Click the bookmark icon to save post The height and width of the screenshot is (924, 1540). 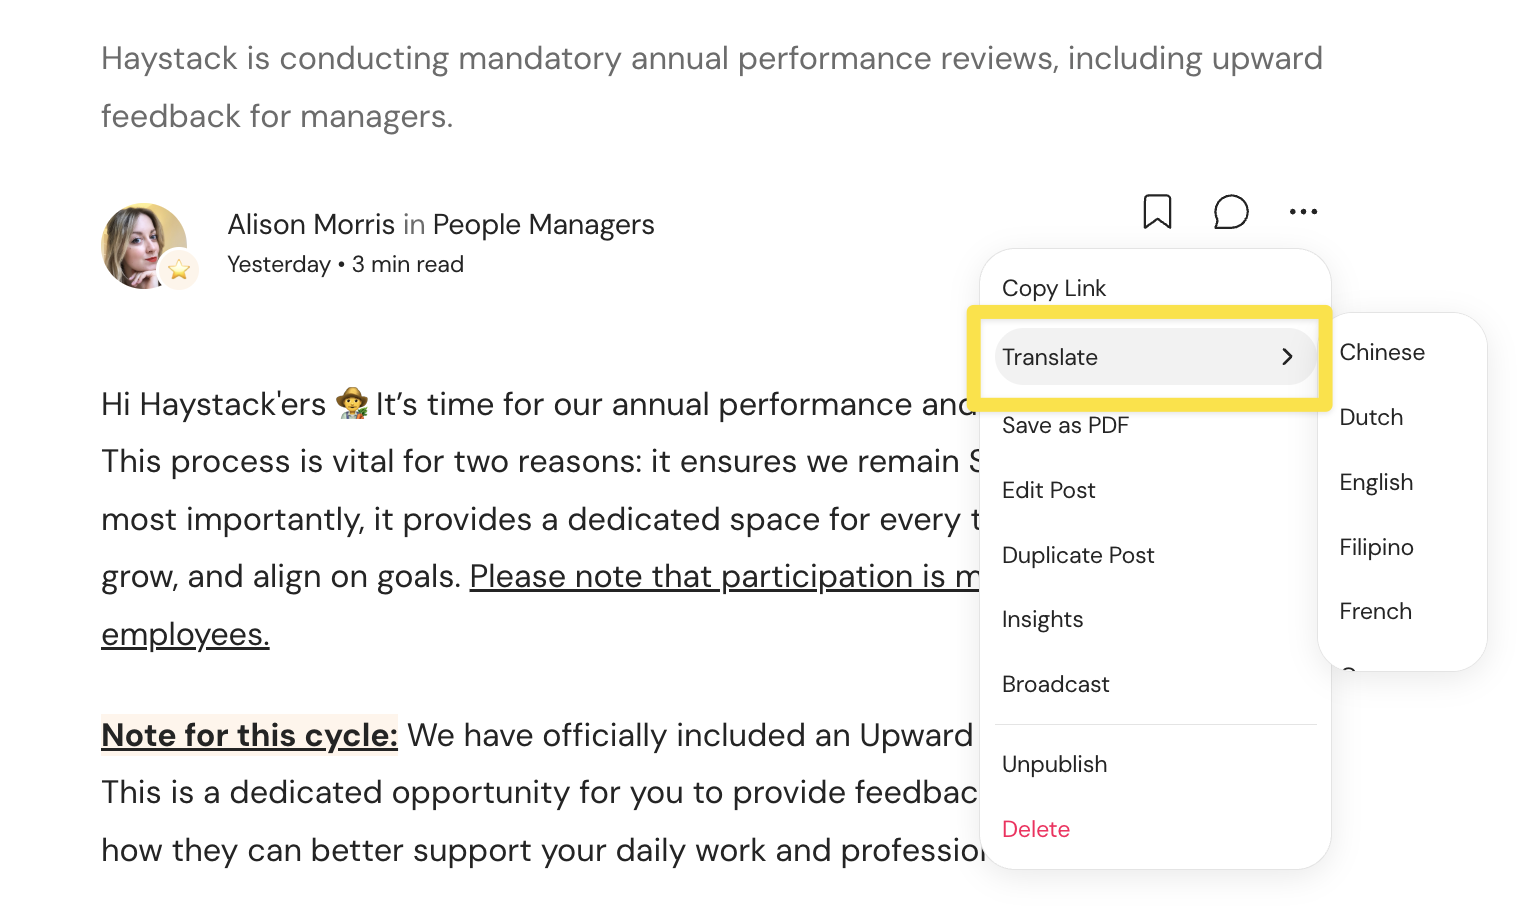(1157, 212)
